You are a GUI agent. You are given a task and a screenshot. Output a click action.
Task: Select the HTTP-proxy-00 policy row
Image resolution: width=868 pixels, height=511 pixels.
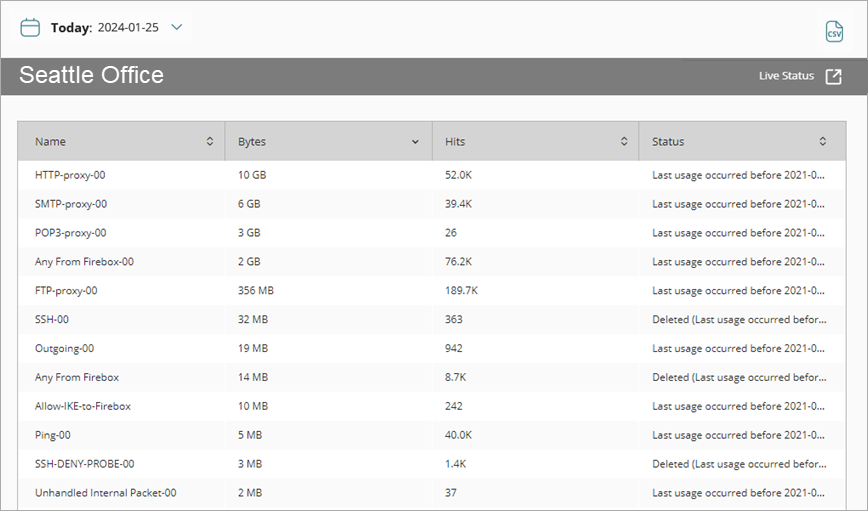(70, 175)
